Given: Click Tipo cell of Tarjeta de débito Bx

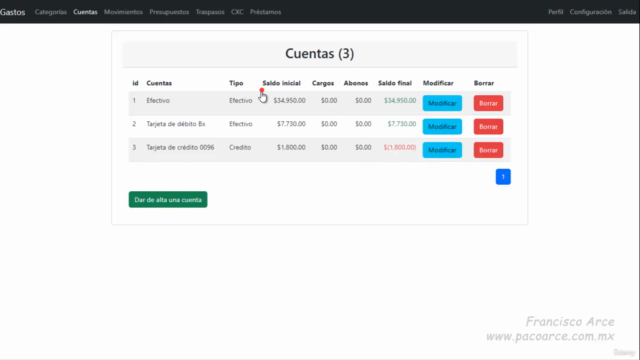Looking at the screenshot, I should point(240,124).
